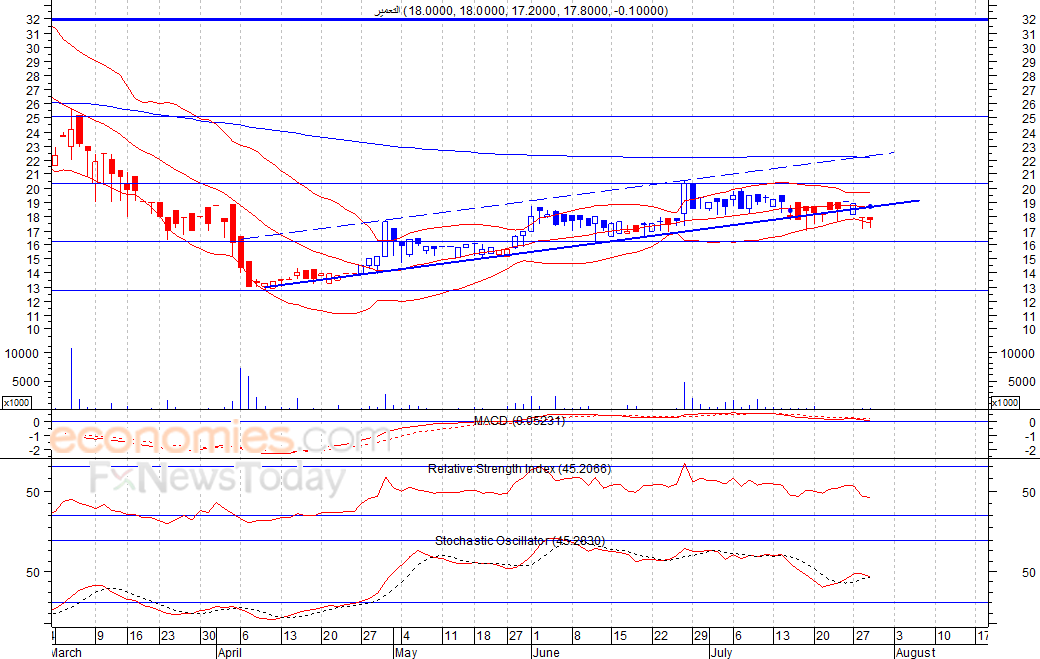Image resolution: width=1040 pixels, height=659 pixels.
Task: Click the June month label
Action: (x=547, y=652)
